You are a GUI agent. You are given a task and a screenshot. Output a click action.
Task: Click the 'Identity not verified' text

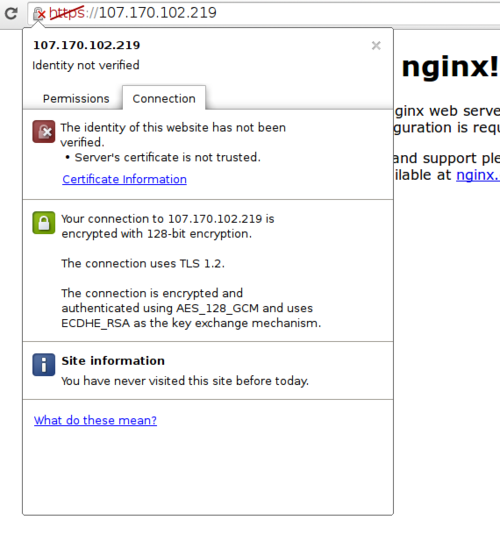(86, 65)
